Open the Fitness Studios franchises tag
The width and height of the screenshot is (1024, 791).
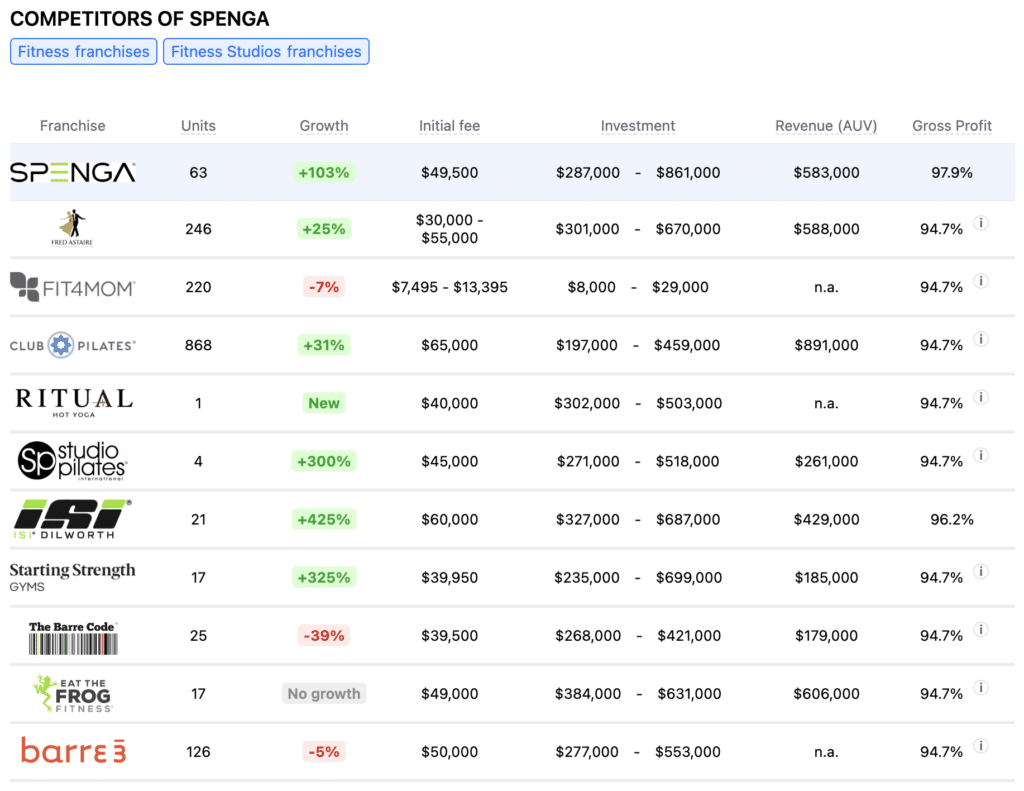point(266,52)
